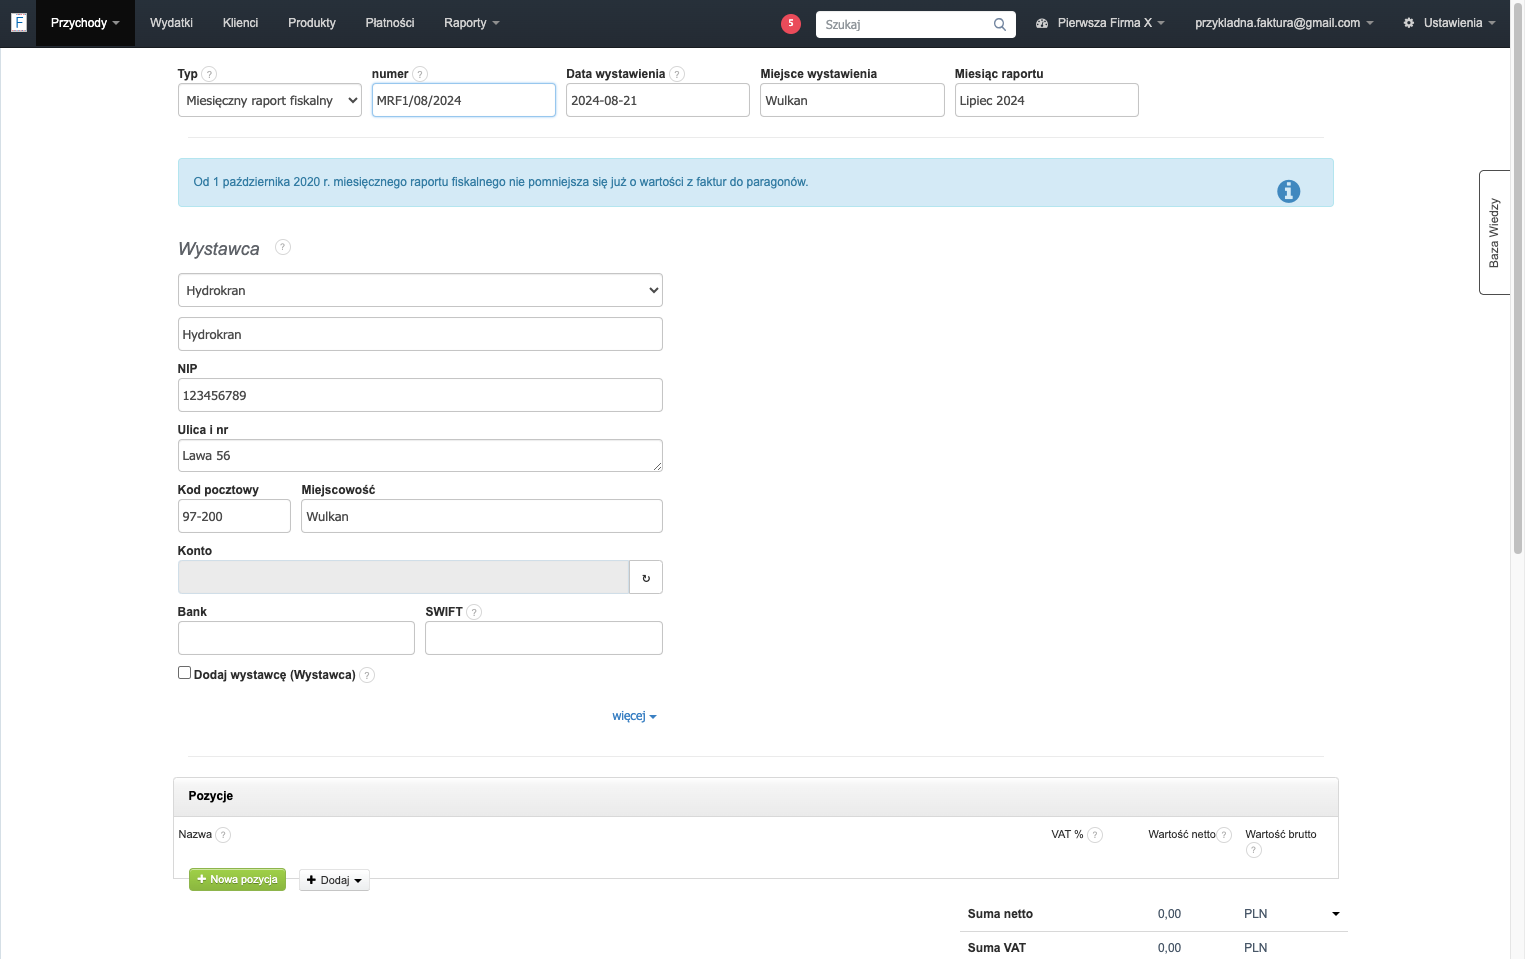Click the greyed Konto field

(403, 577)
